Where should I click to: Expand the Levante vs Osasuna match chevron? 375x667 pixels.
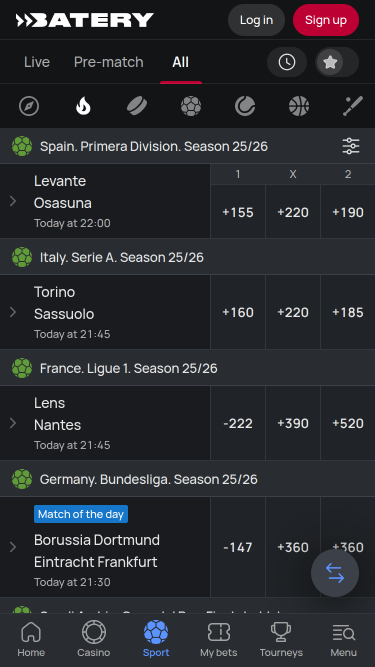[x=13, y=201]
